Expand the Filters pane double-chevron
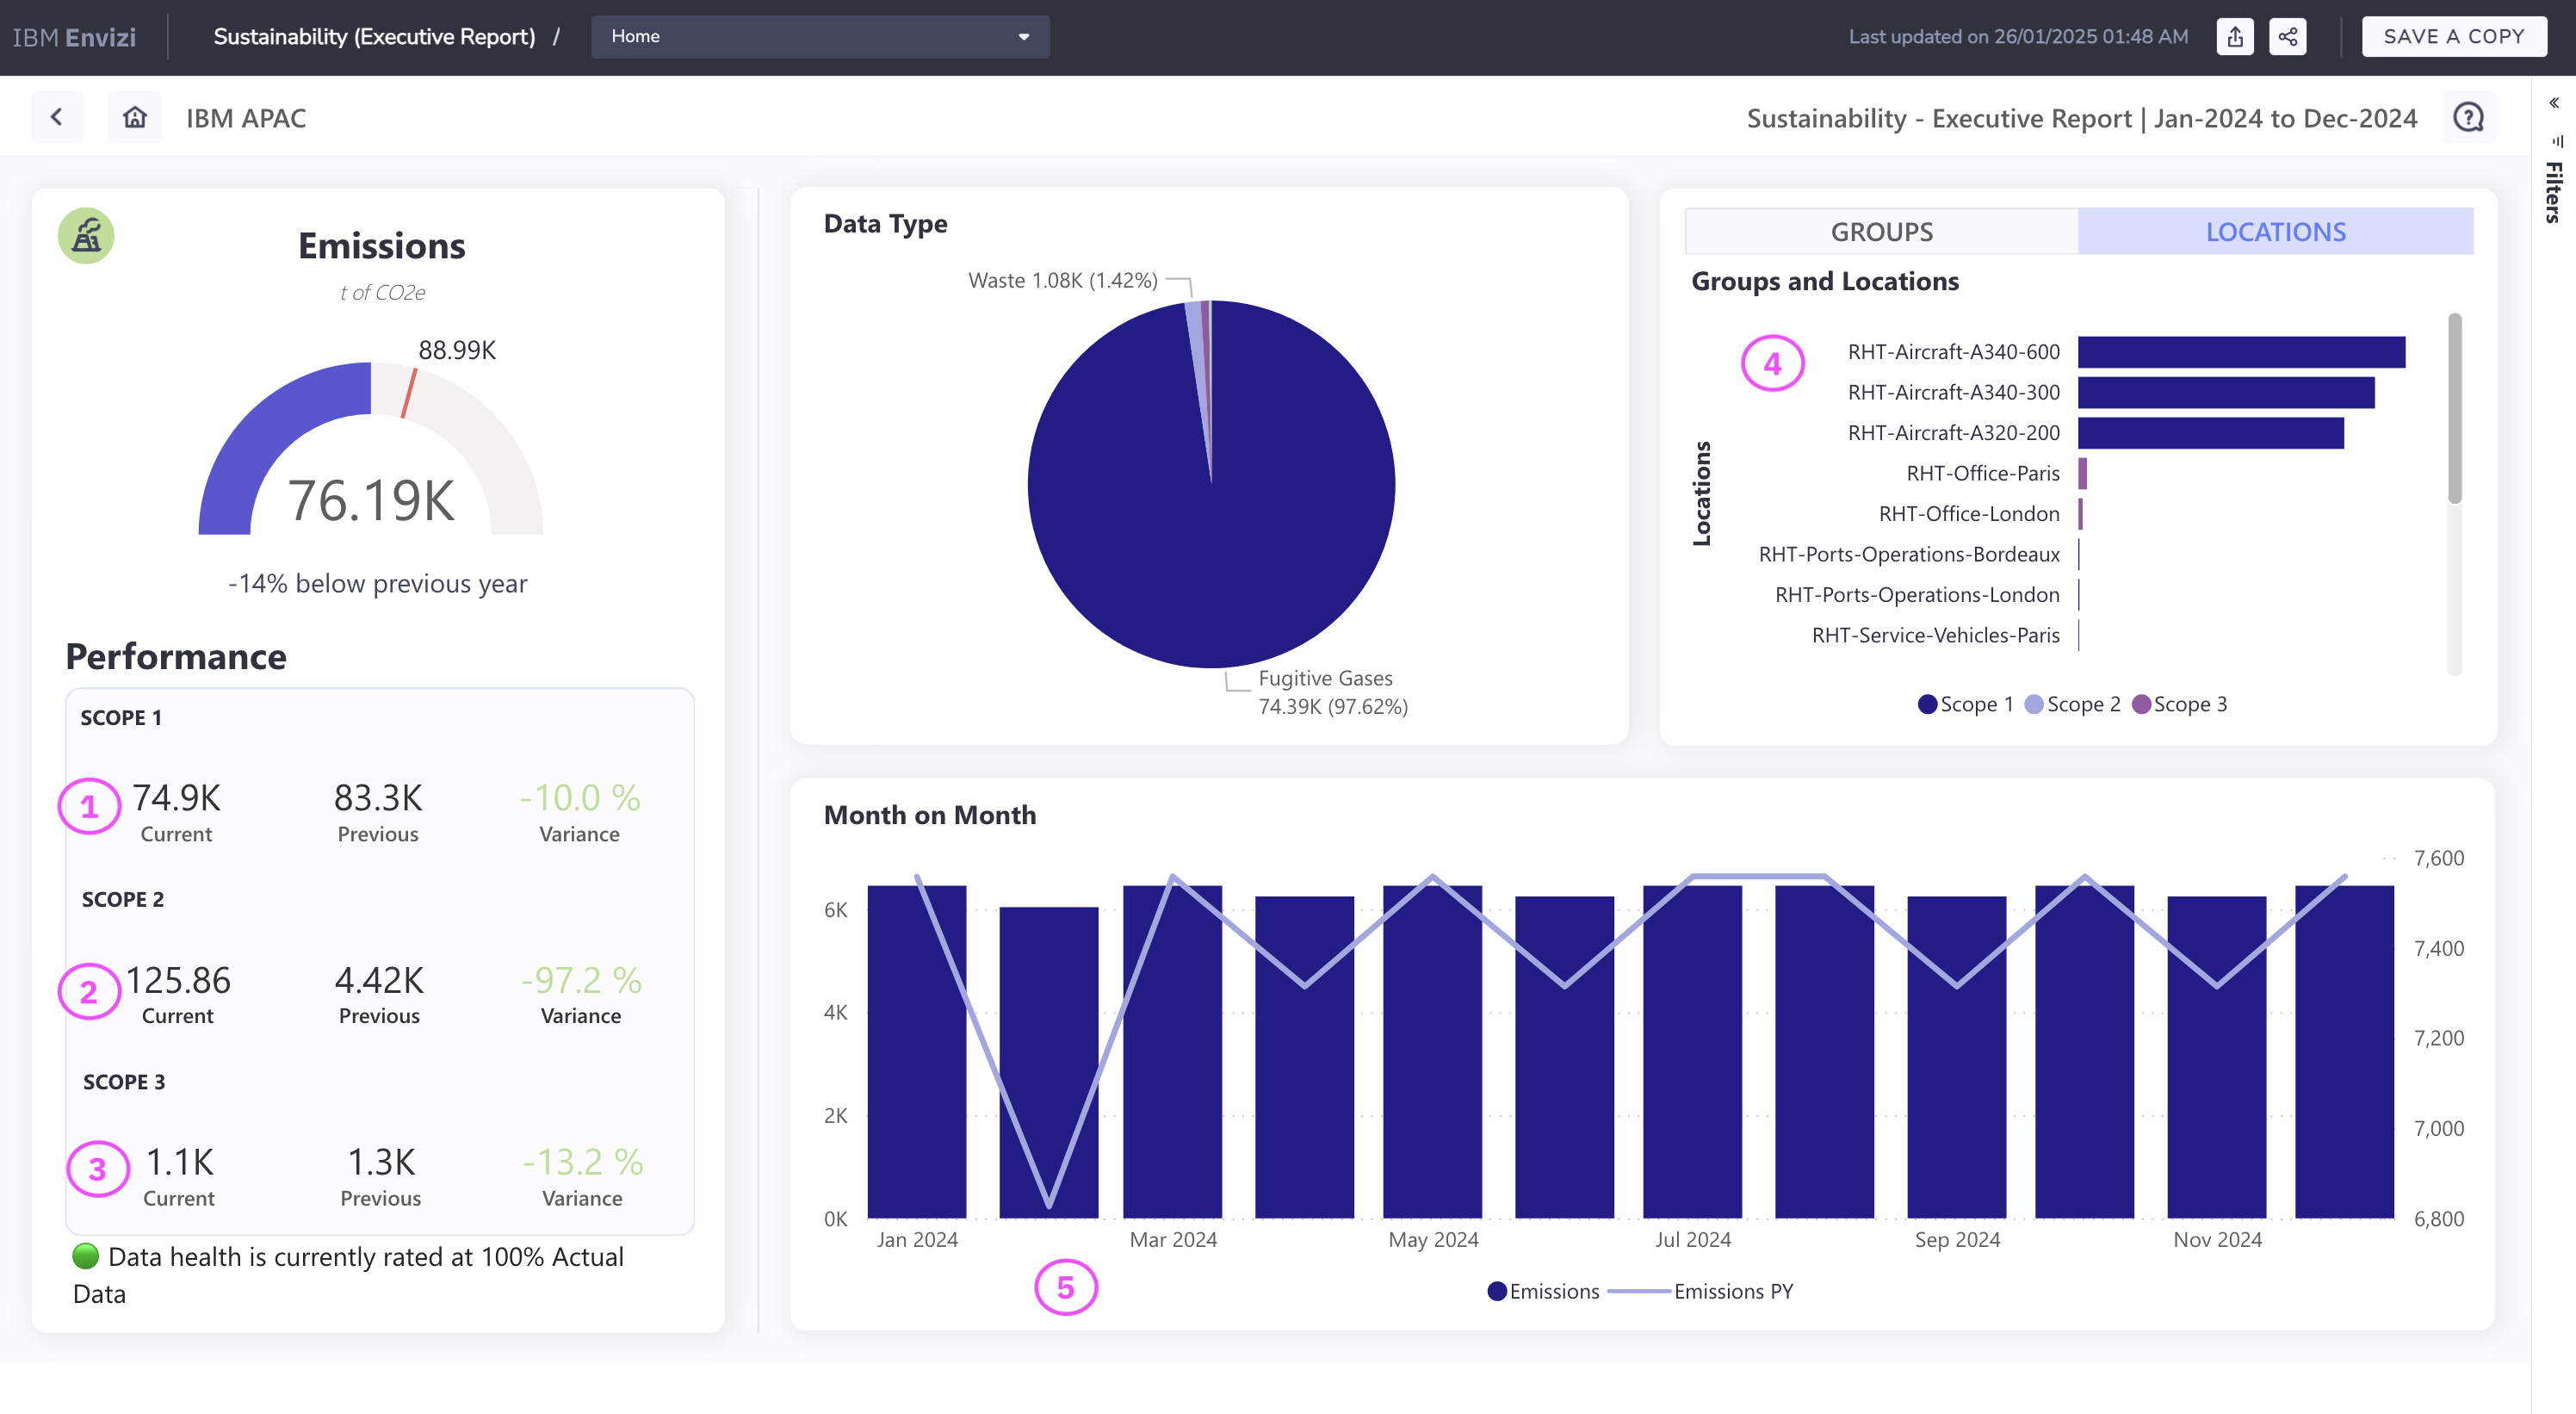This screenshot has width=2576, height=1414. pos(2553,103)
